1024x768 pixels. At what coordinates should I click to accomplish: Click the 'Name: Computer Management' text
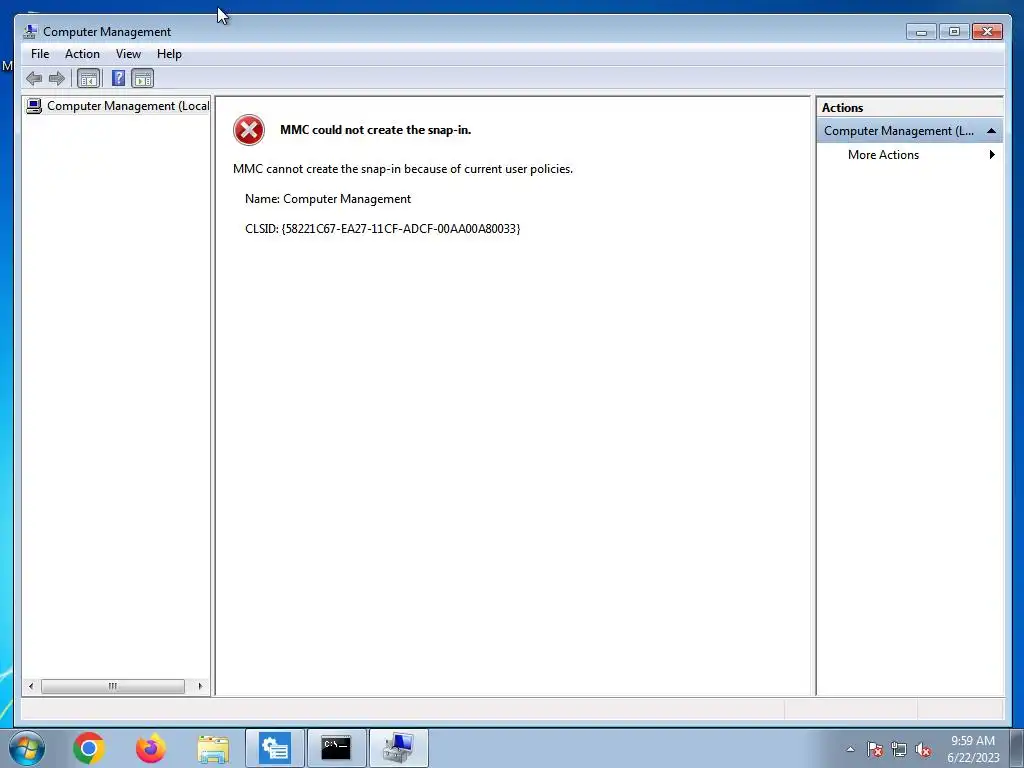coord(328,199)
